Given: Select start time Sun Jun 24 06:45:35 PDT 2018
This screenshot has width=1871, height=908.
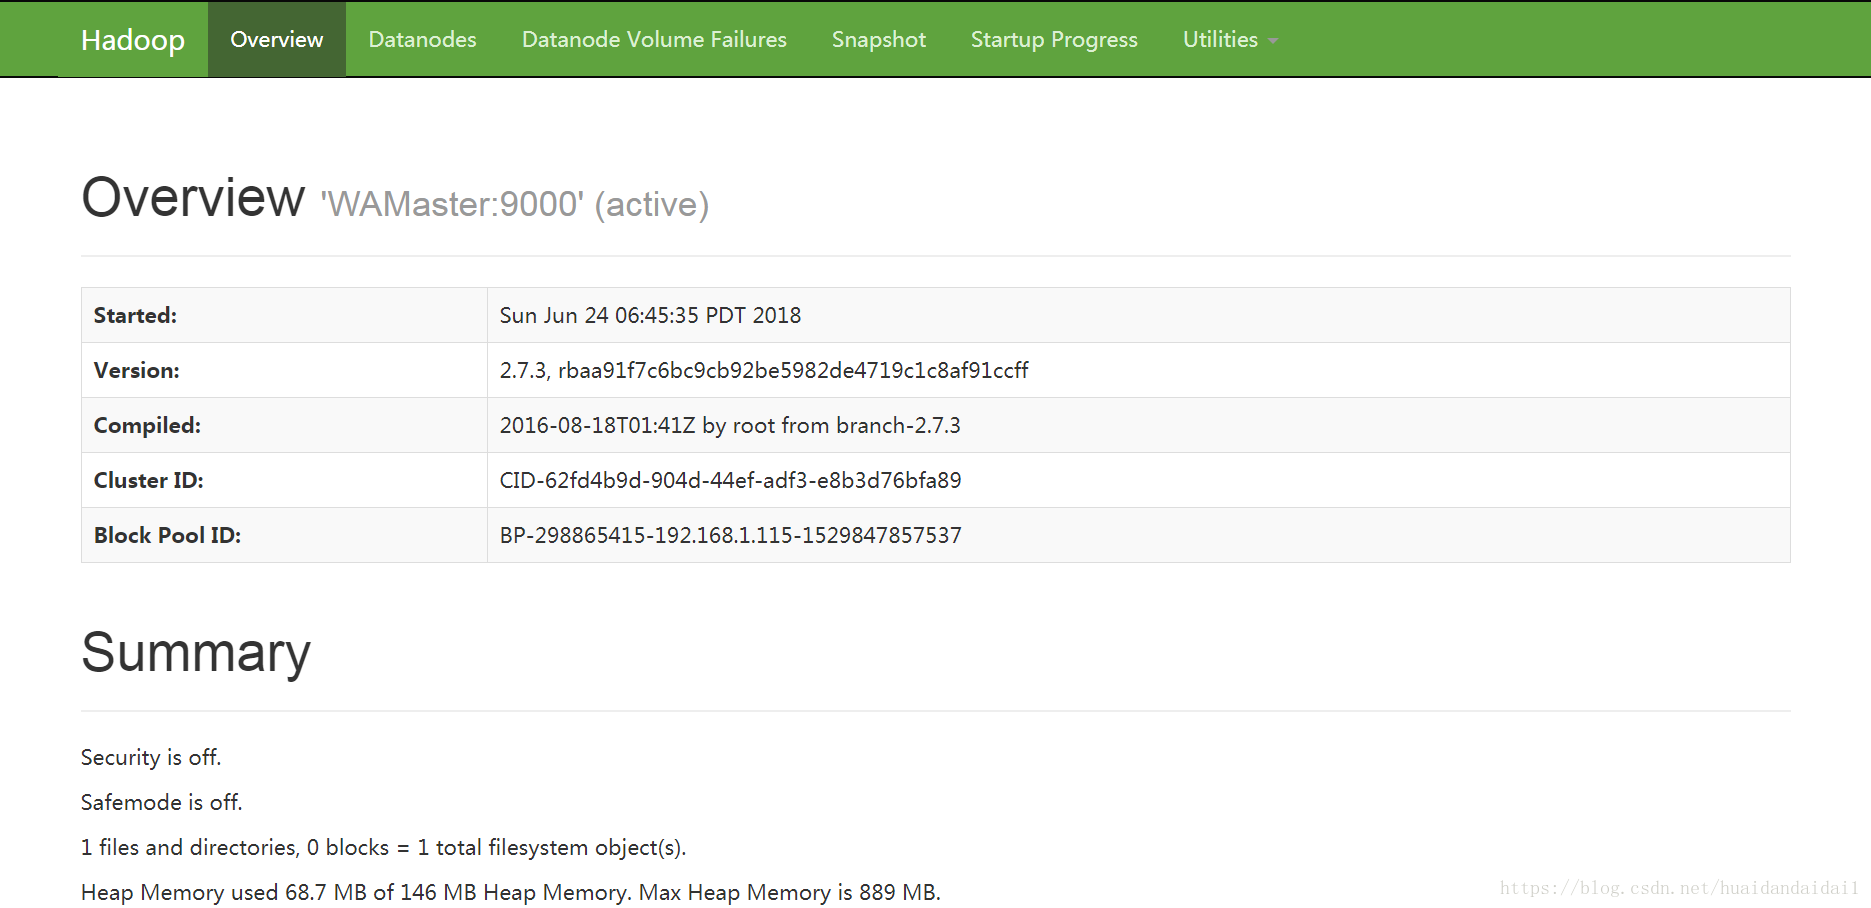Looking at the screenshot, I should click(x=650, y=315).
